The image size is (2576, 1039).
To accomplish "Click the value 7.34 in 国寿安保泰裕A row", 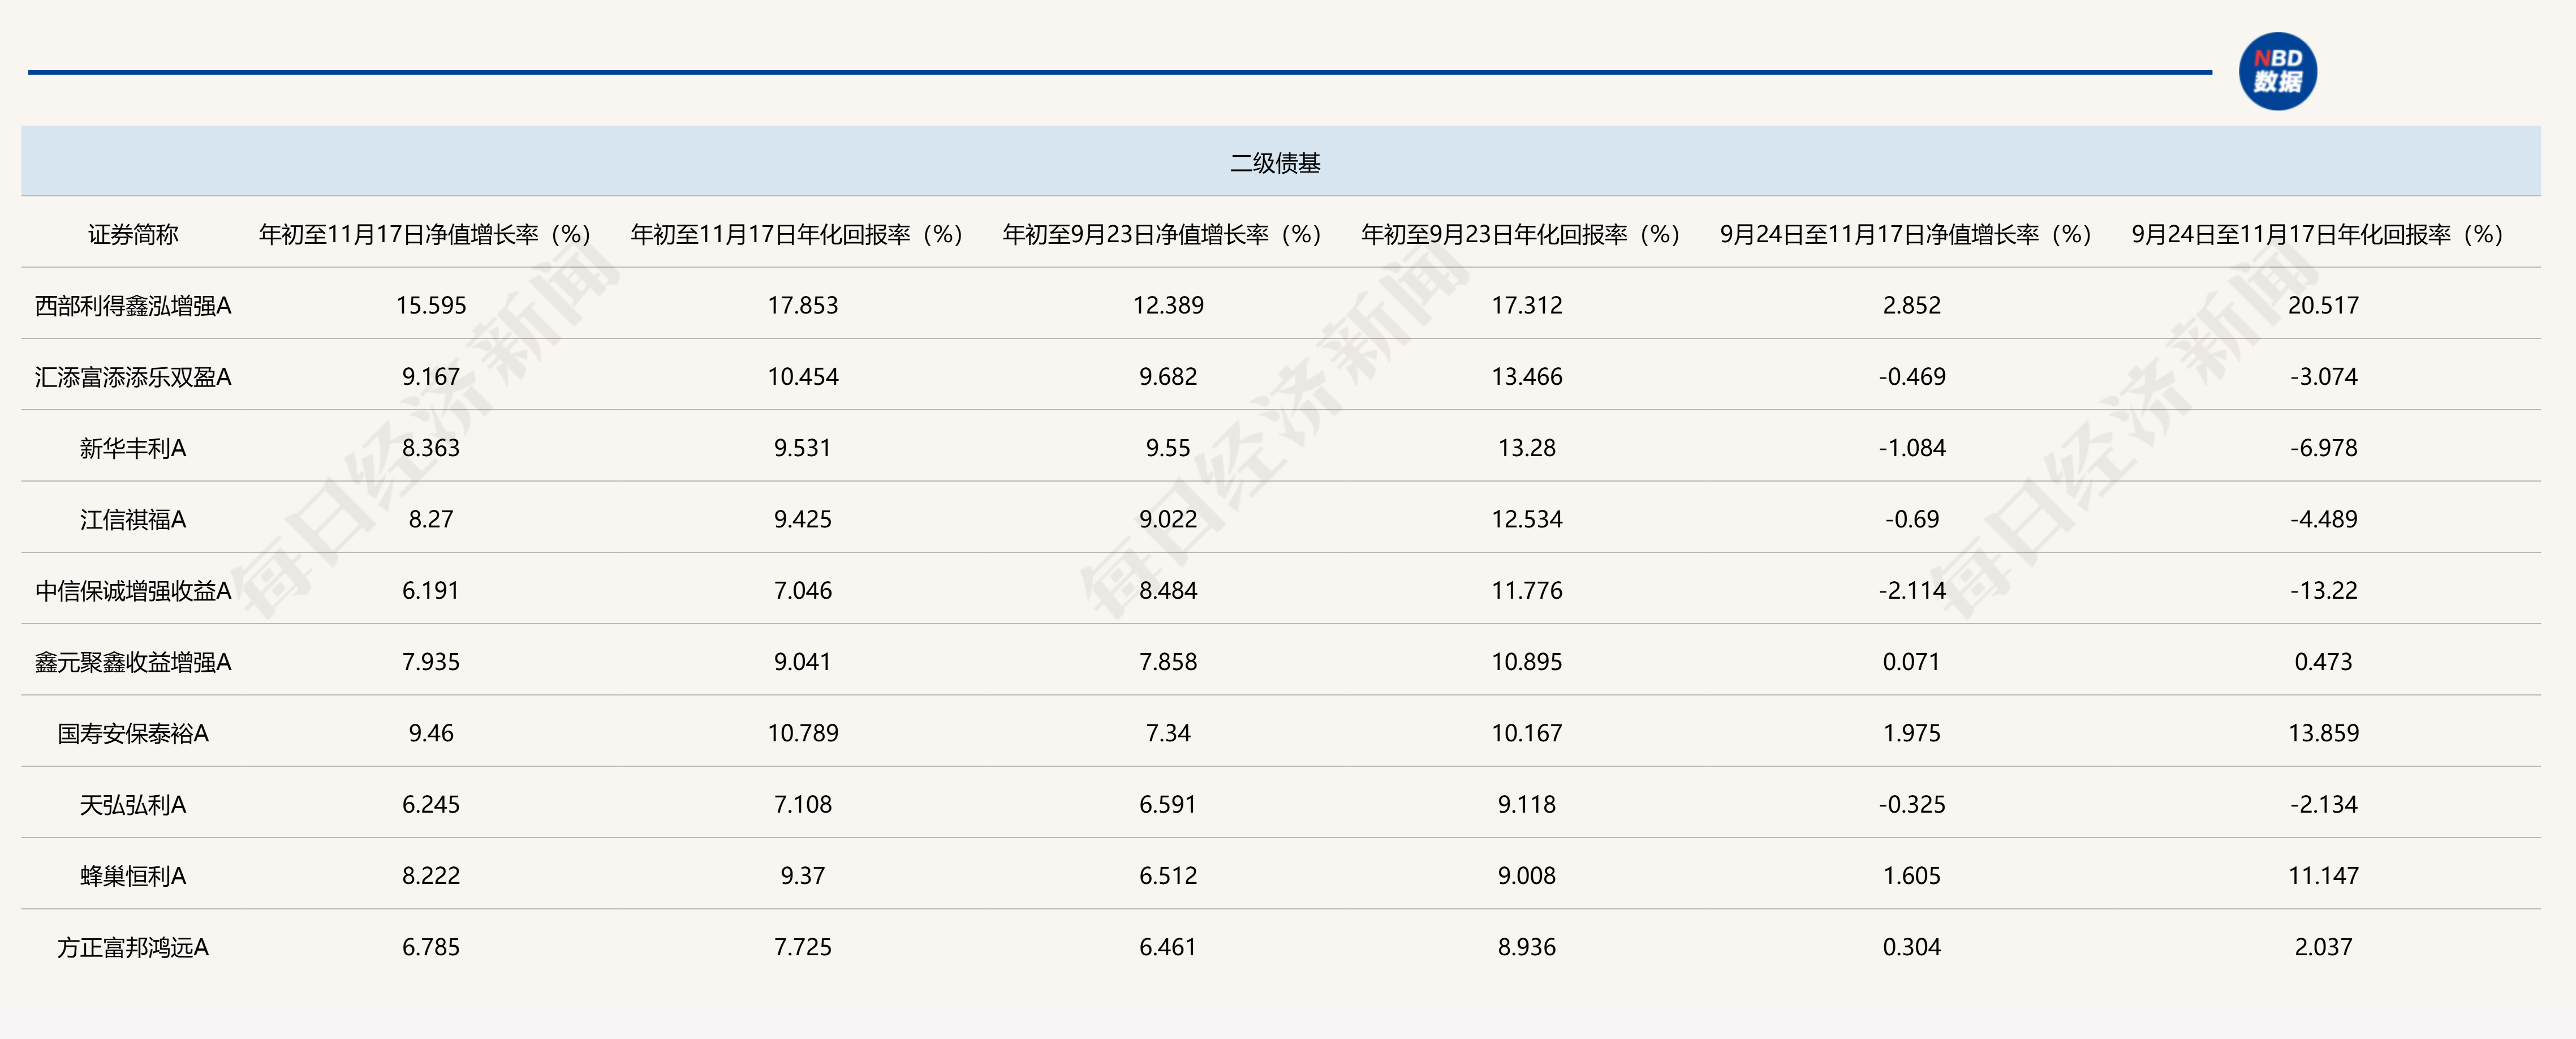I will click(x=1168, y=733).
